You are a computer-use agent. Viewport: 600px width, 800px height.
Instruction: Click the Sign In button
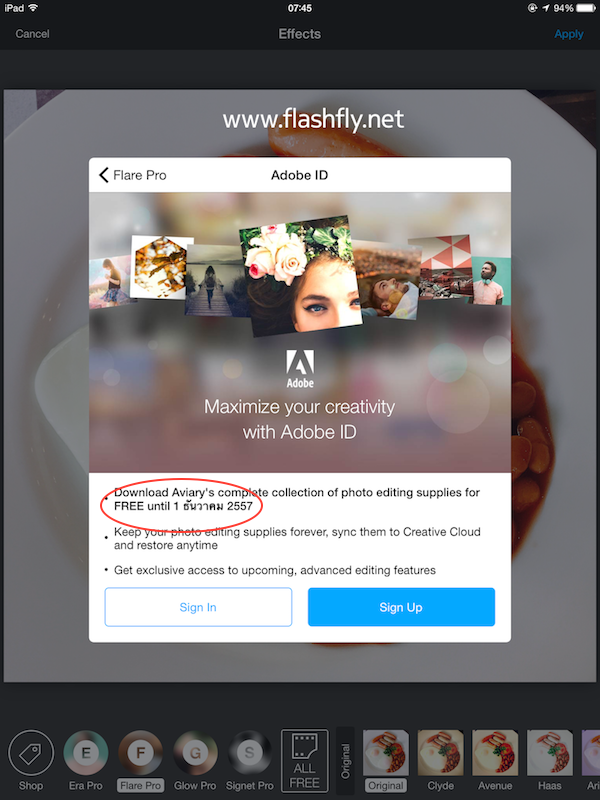coord(198,607)
